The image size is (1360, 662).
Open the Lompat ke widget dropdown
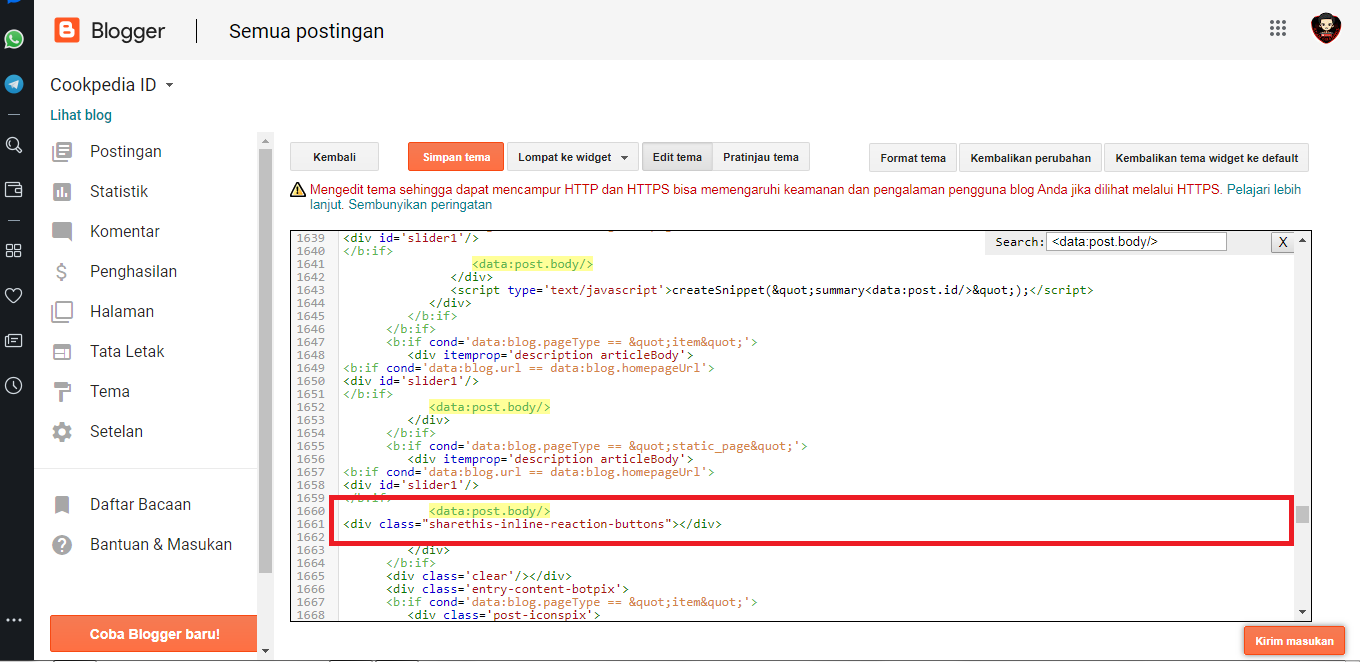tap(572, 157)
